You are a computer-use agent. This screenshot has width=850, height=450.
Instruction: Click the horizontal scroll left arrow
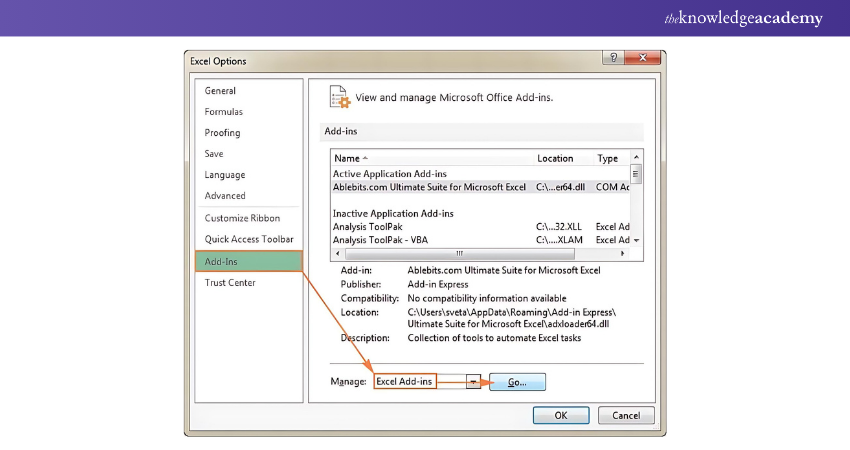click(338, 253)
